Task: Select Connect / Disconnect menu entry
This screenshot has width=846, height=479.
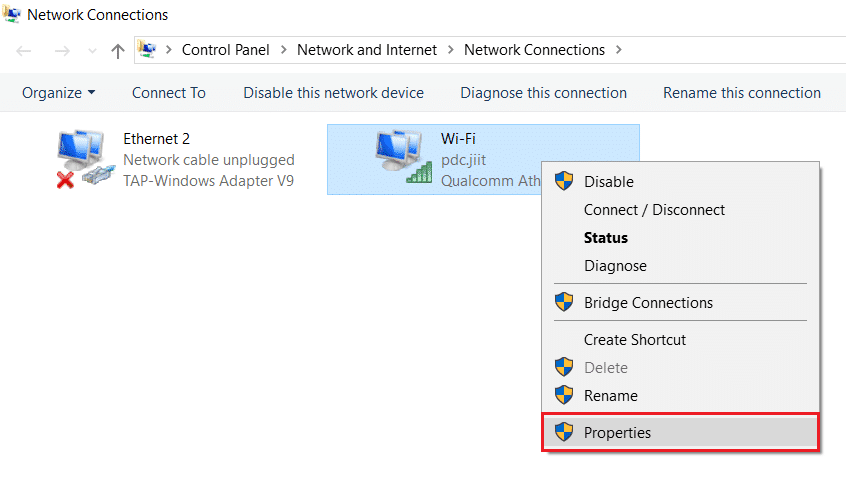Action: point(654,210)
